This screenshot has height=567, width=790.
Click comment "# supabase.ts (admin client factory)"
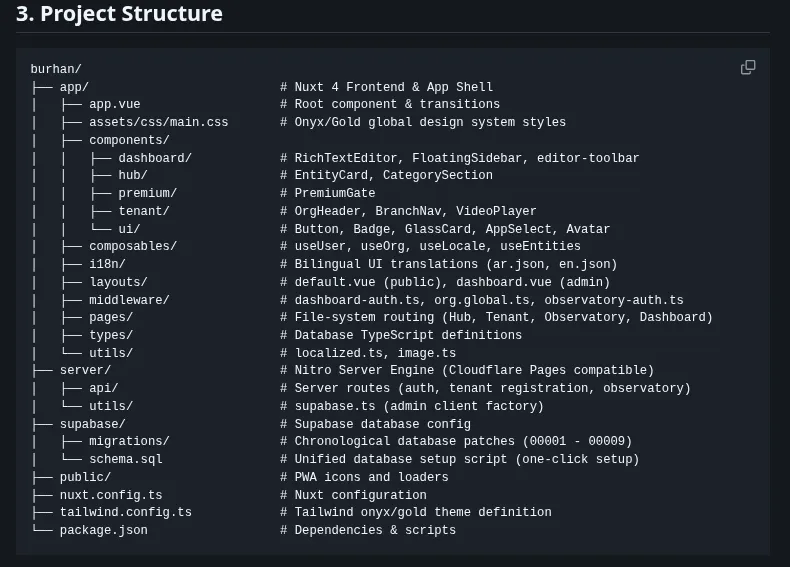(412, 406)
